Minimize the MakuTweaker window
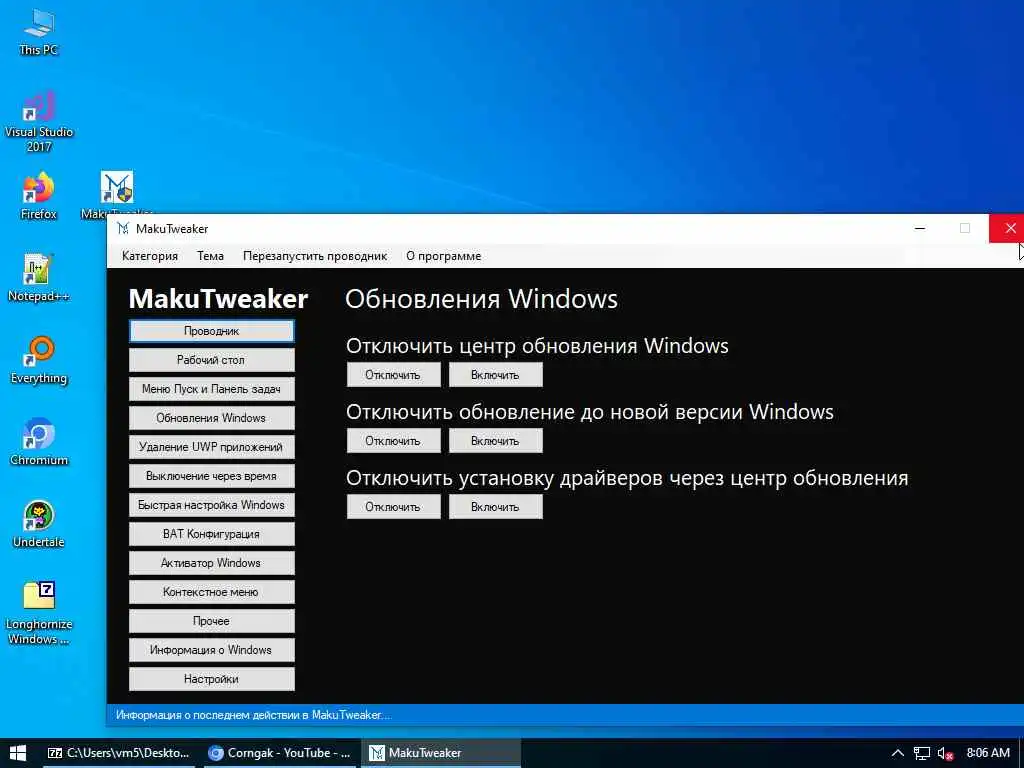 click(x=920, y=229)
